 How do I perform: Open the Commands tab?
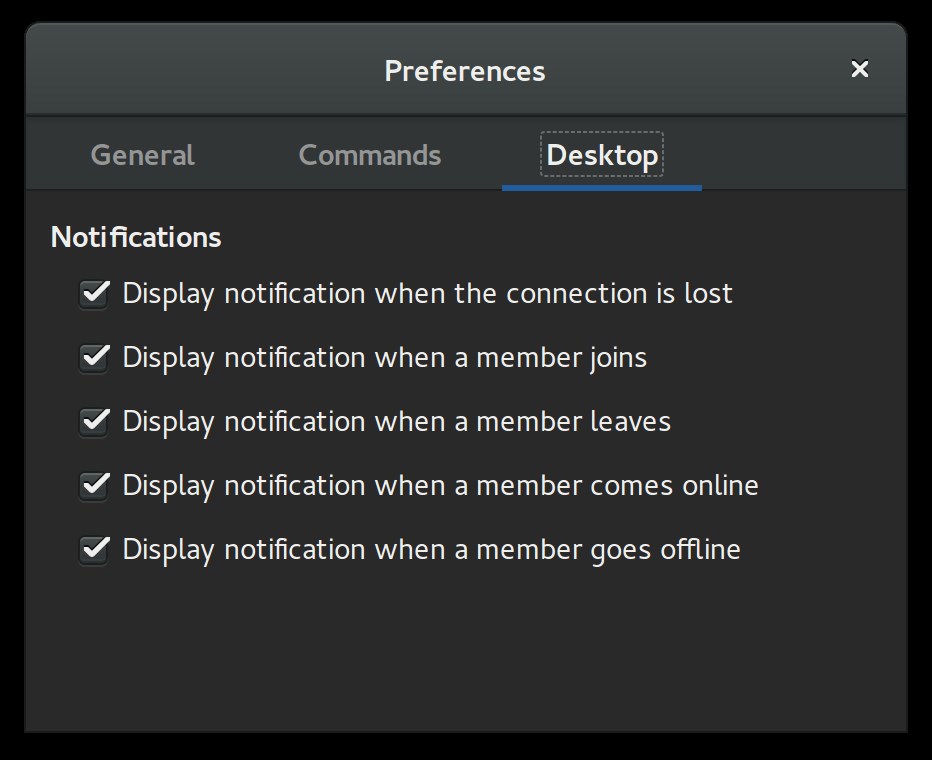point(370,155)
